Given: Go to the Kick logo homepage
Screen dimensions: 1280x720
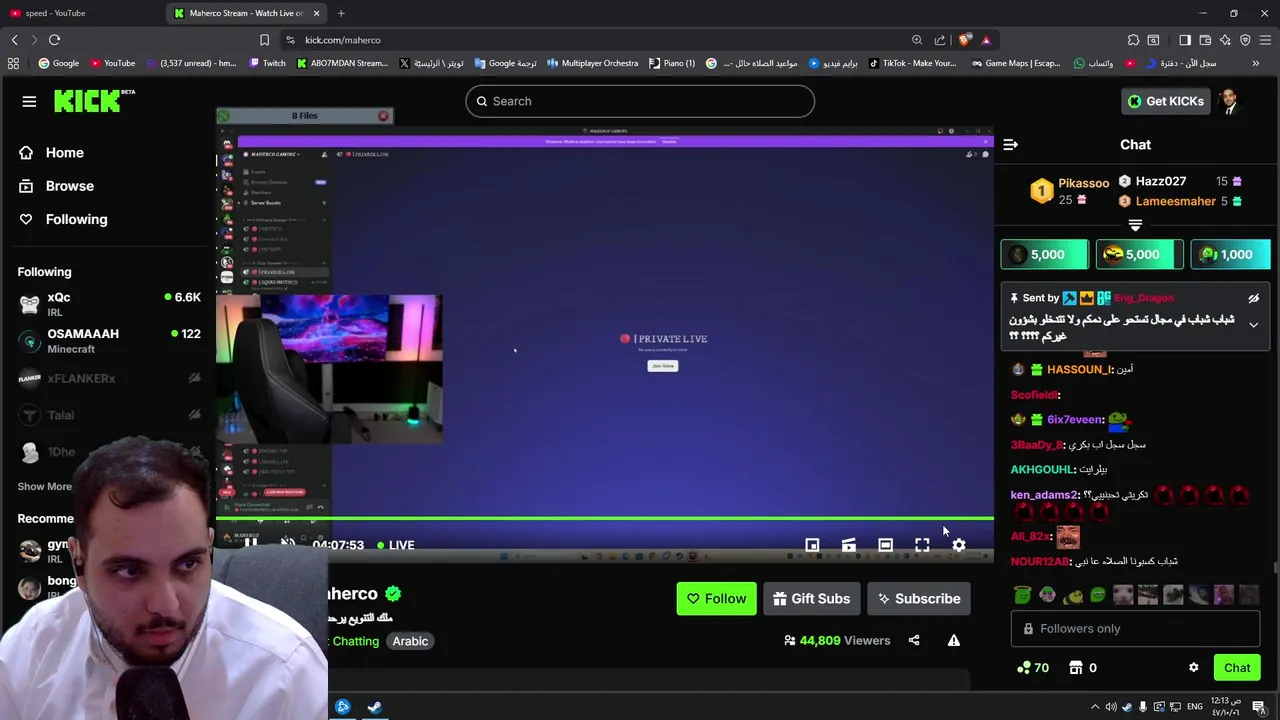Looking at the screenshot, I should (94, 100).
